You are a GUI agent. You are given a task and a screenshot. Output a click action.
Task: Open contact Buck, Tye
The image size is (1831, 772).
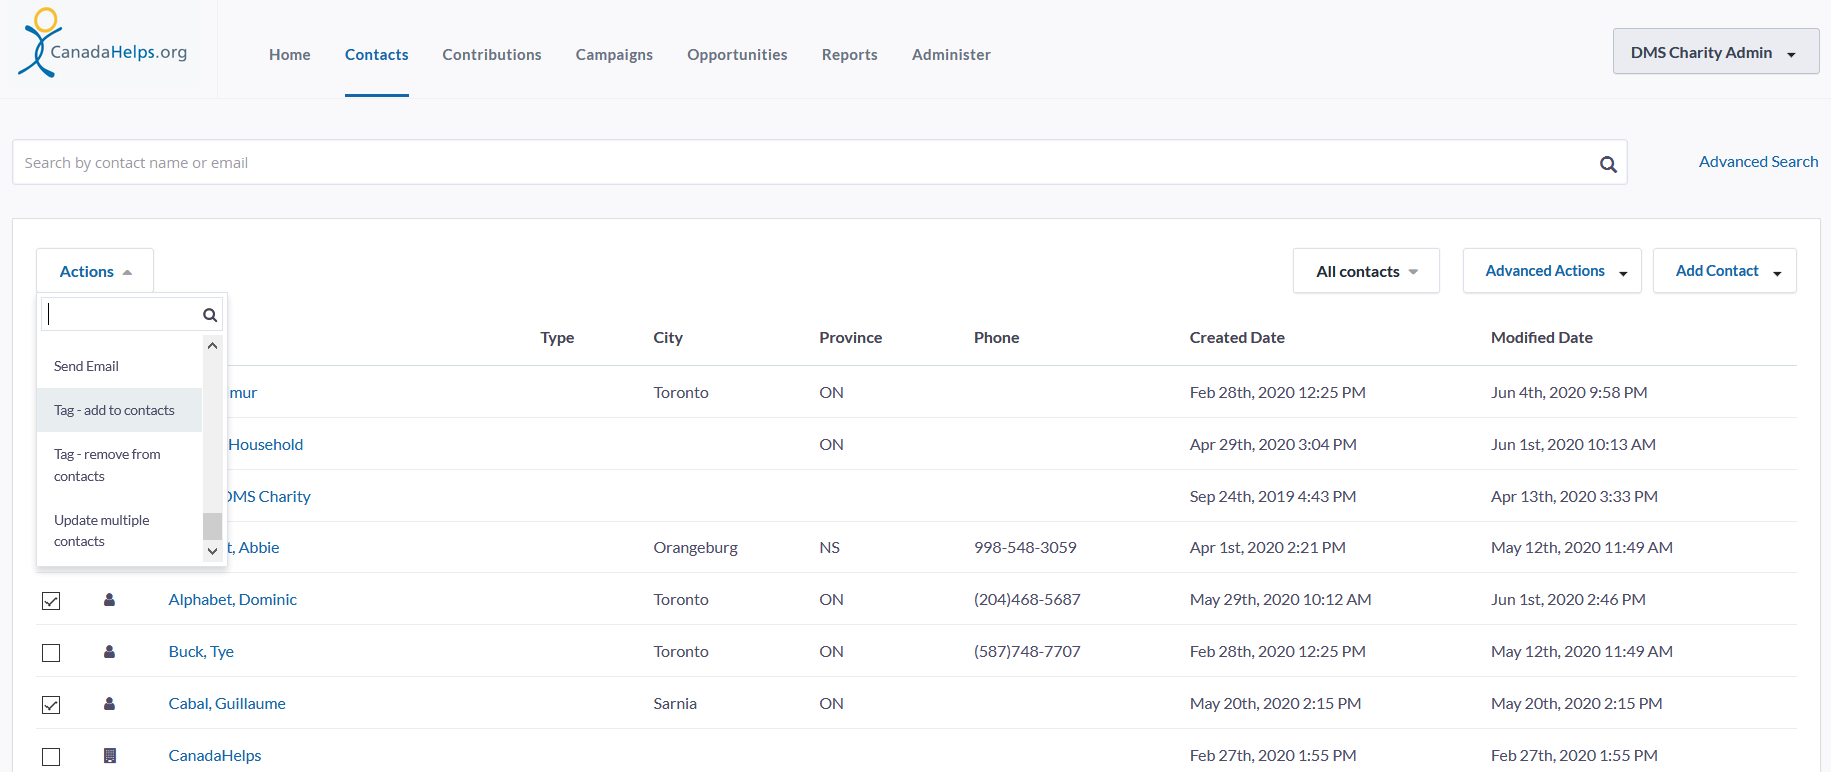coord(201,652)
